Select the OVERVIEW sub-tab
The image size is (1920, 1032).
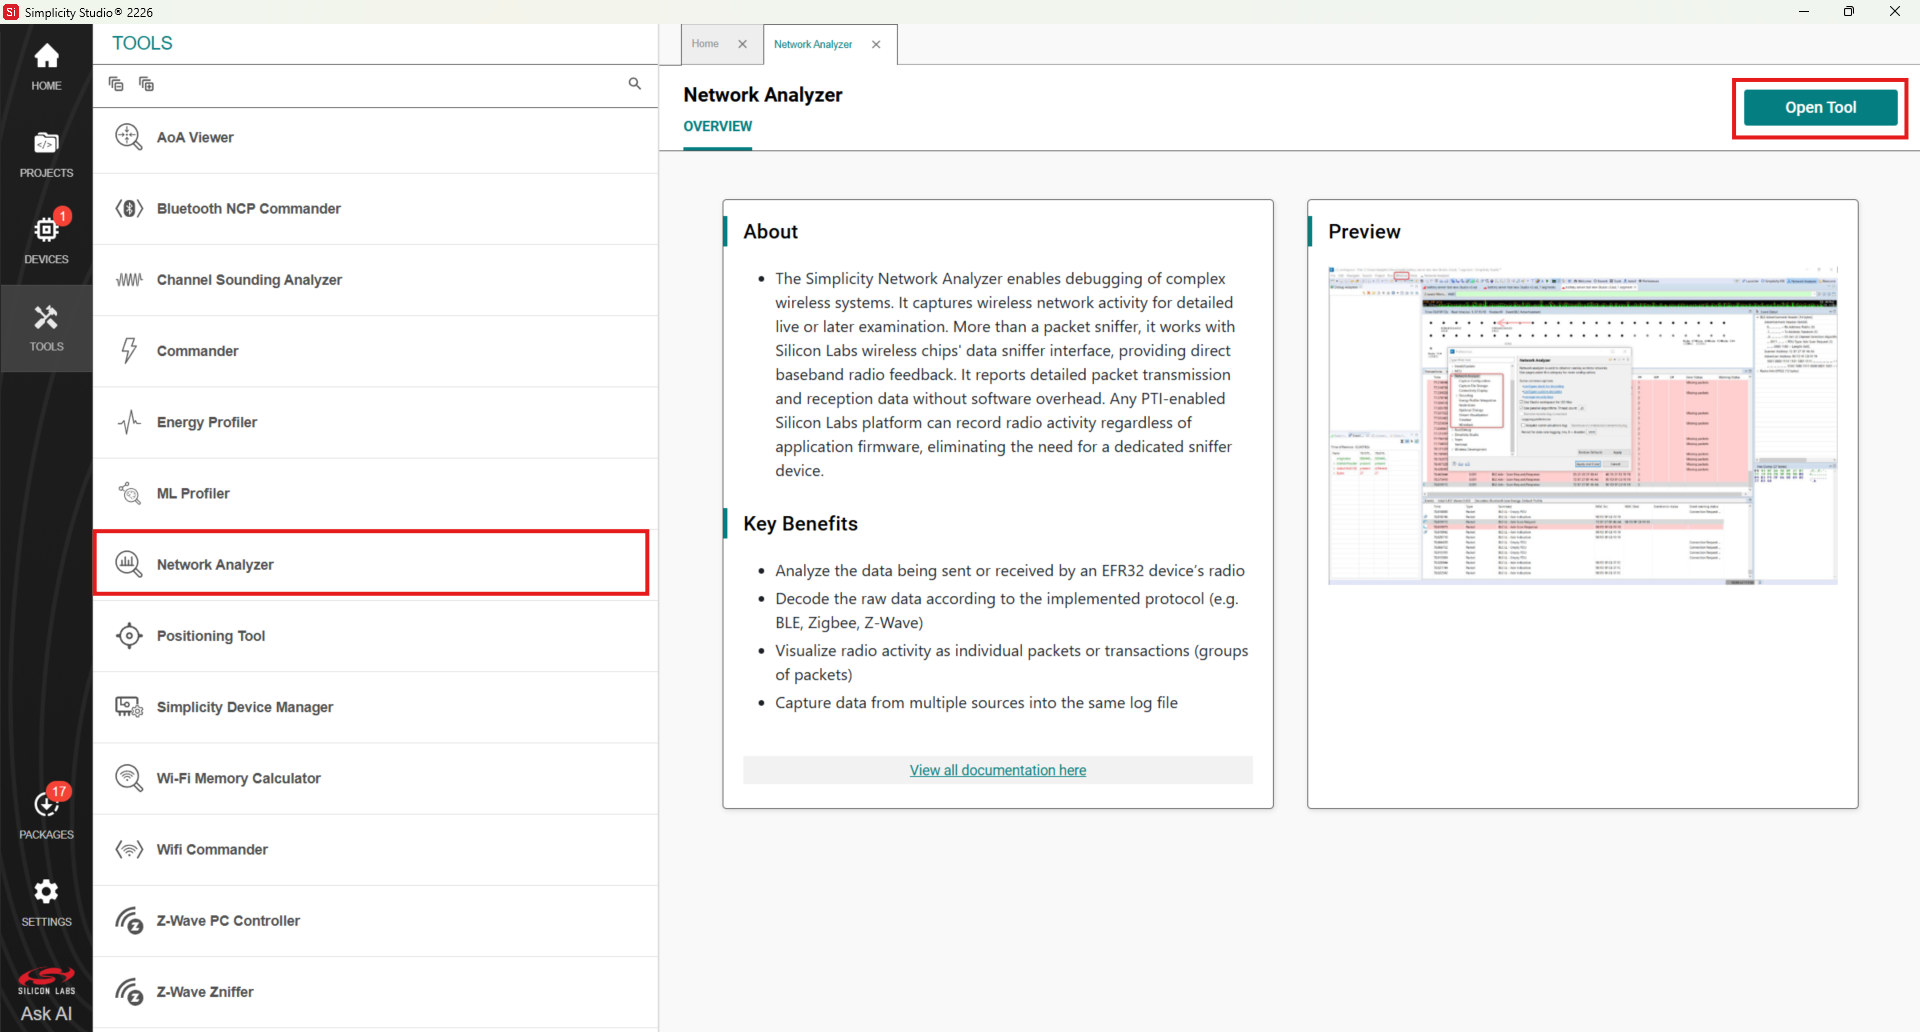coord(717,126)
